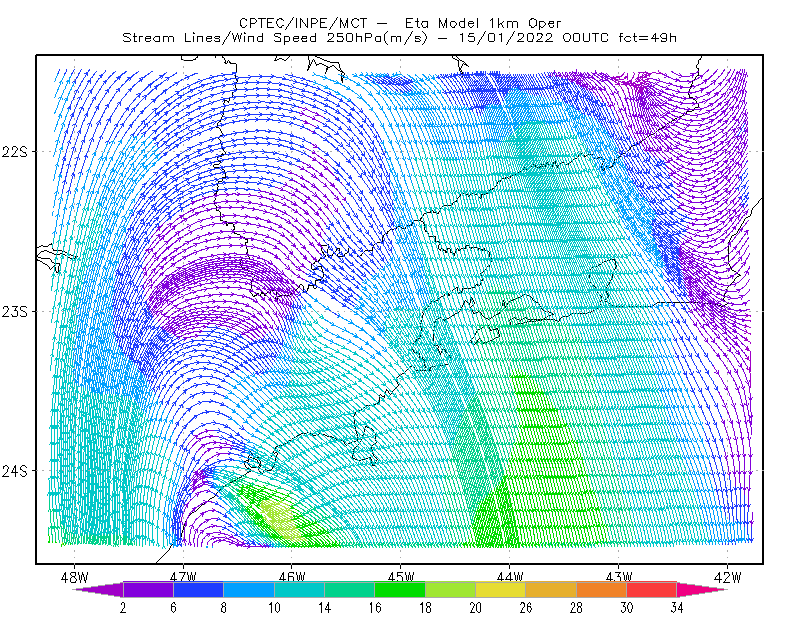
Task: Click the light blue 8-10 legend swatch
Action: pyautogui.click(x=249, y=589)
